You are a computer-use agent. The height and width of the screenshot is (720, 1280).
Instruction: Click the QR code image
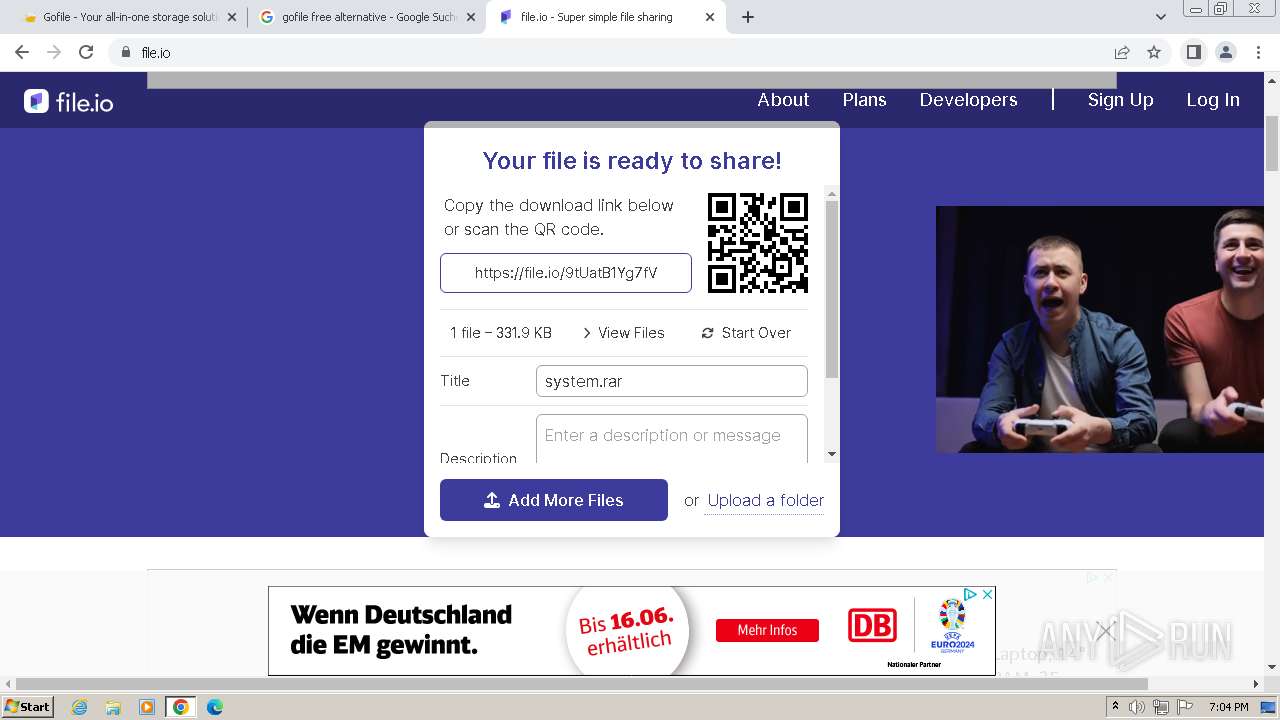coord(758,243)
